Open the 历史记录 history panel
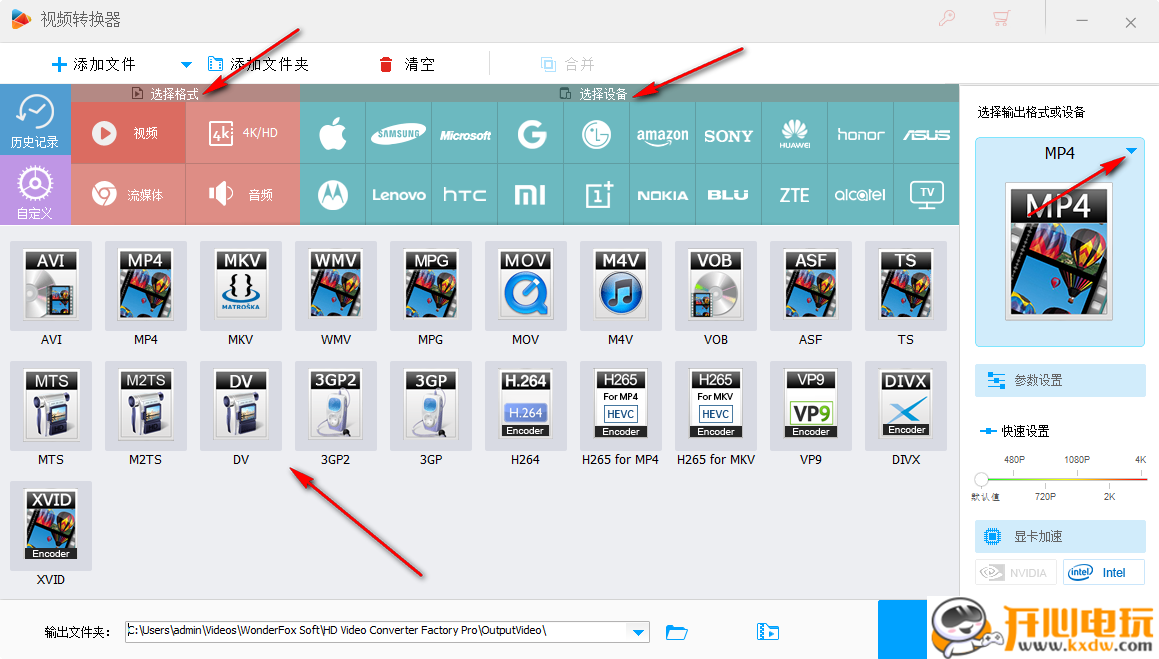Viewport: 1159px width, 659px height. click(x=35, y=120)
